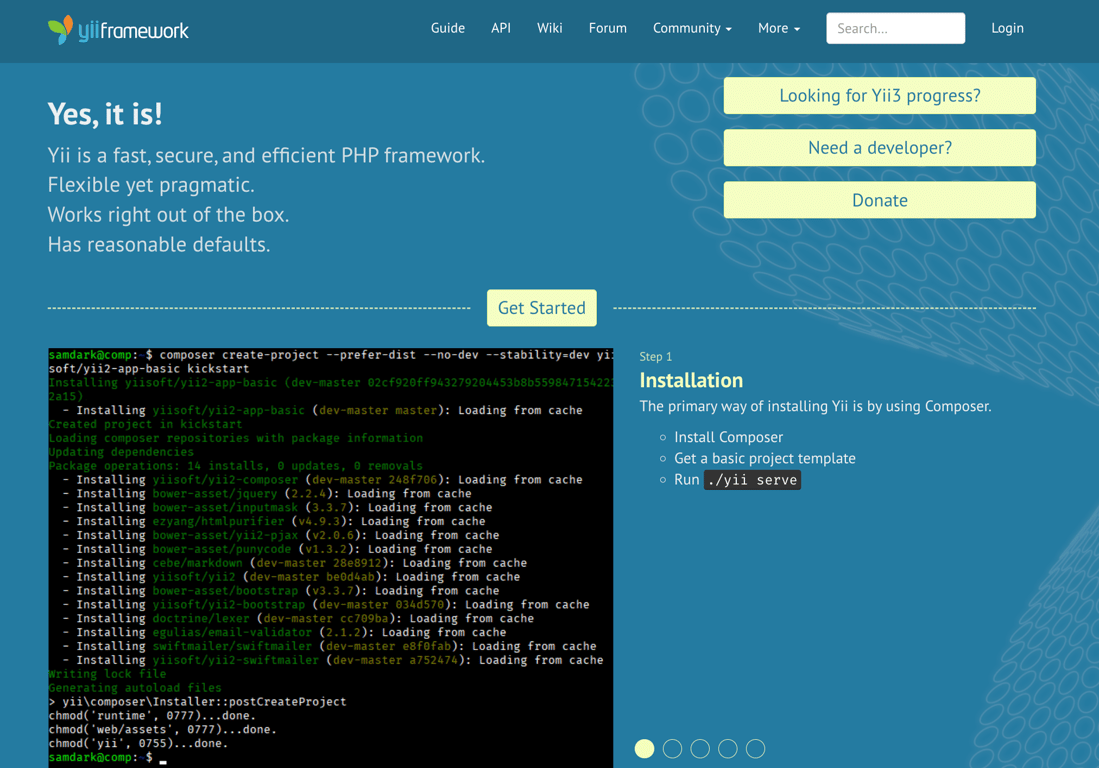
Task: Click the ./yii serve code snippet
Action: (752, 480)
